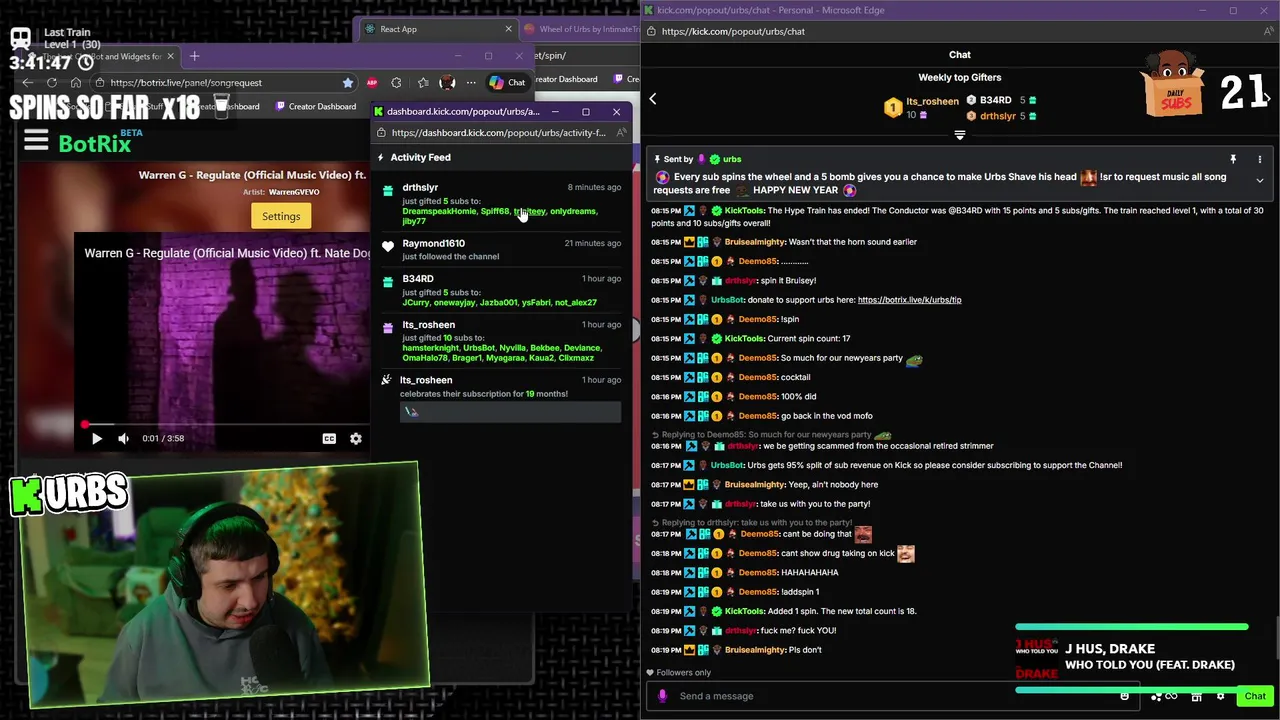Click the purple microphone identity icon
The image size is (1280, 720).
[662, 696]
